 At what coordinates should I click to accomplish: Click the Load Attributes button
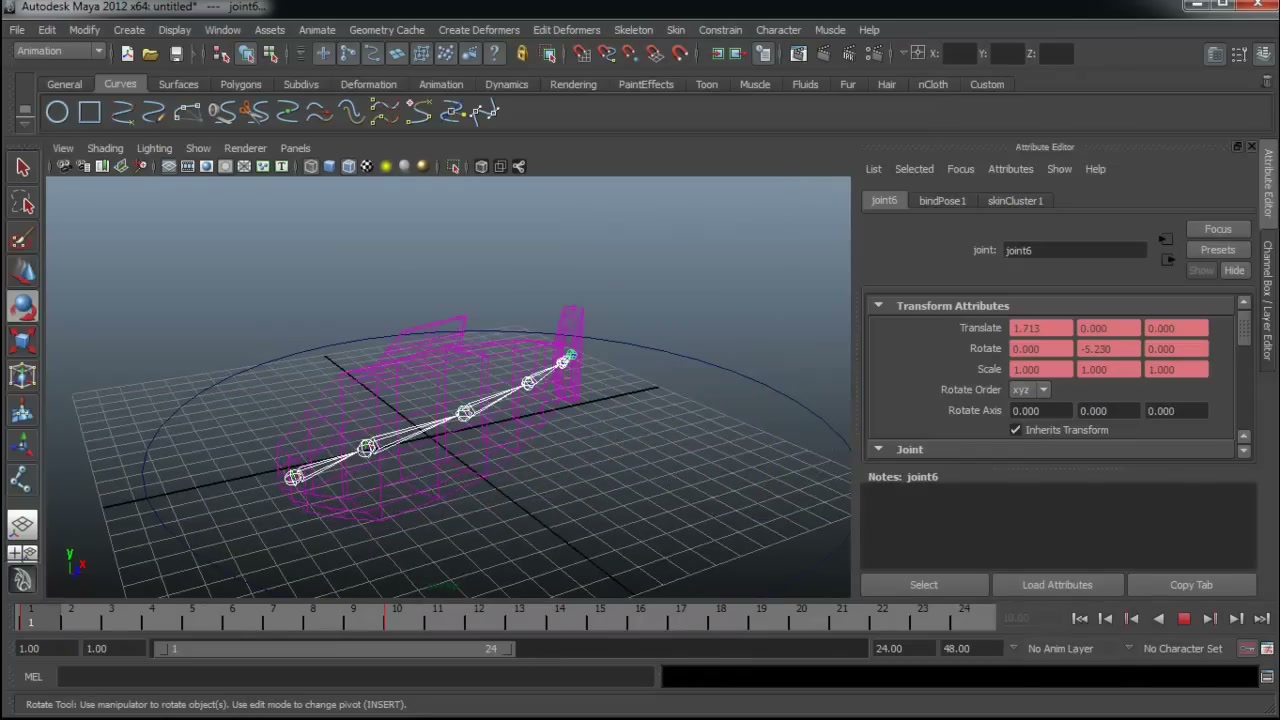tap(1057, 585)
